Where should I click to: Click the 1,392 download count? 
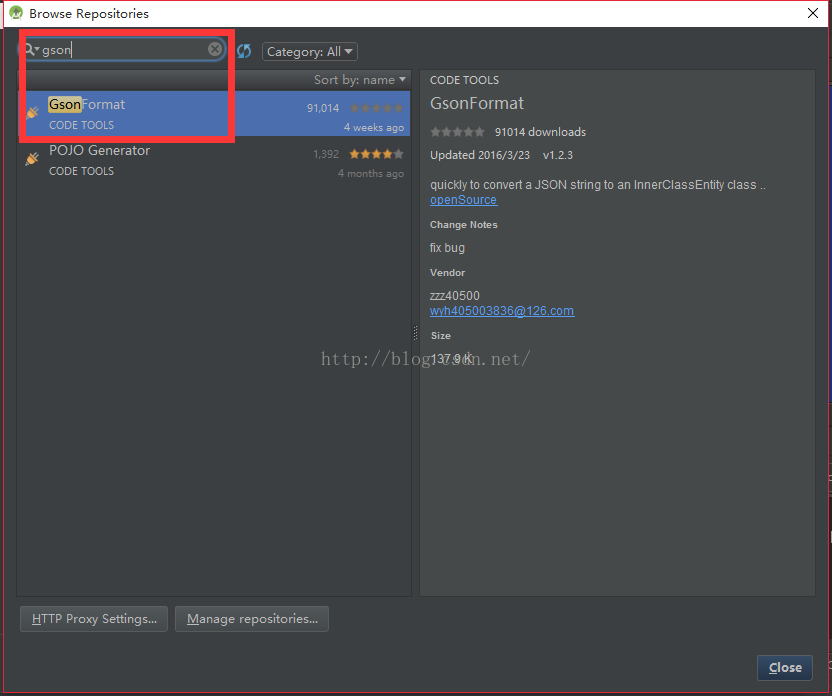click(326, 154)
